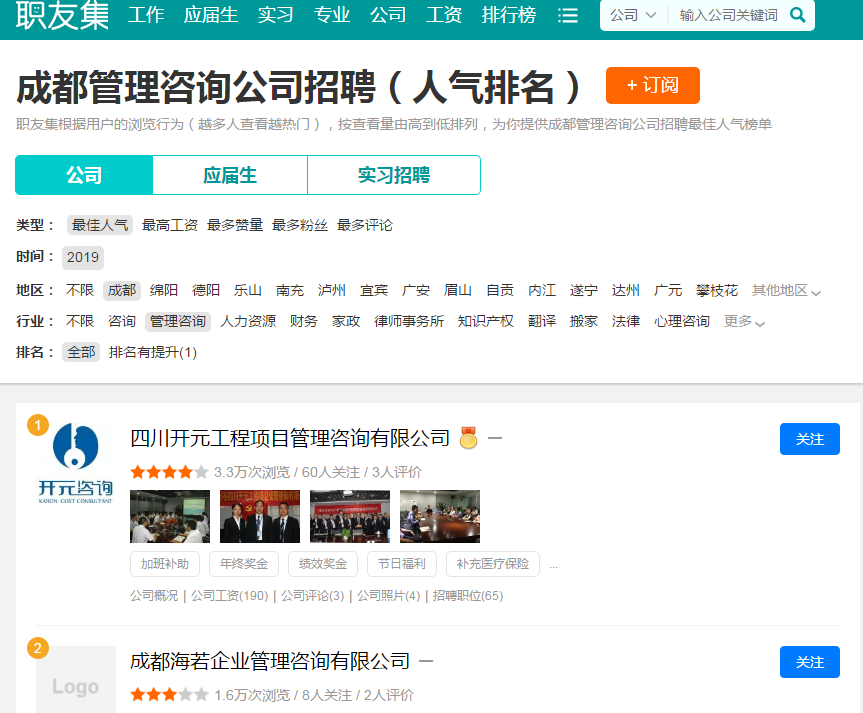
Task: Click inside 输入公司关键词 search field
Action: pos(729,15)
